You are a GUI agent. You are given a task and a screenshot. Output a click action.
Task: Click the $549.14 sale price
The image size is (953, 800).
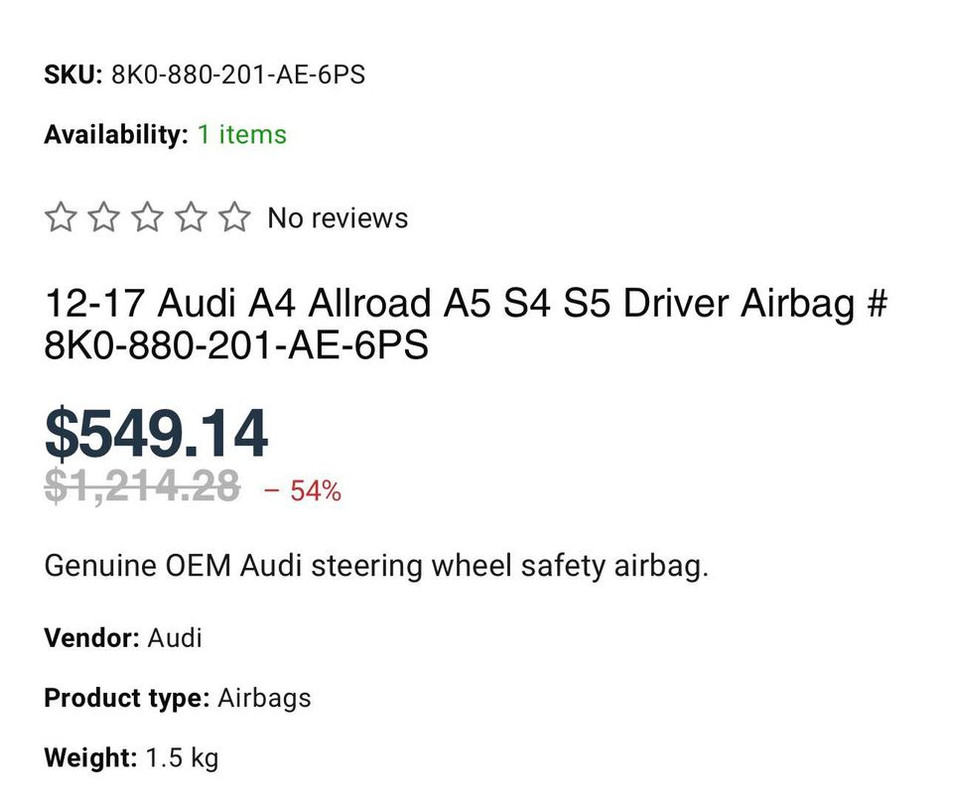point(156,434)
